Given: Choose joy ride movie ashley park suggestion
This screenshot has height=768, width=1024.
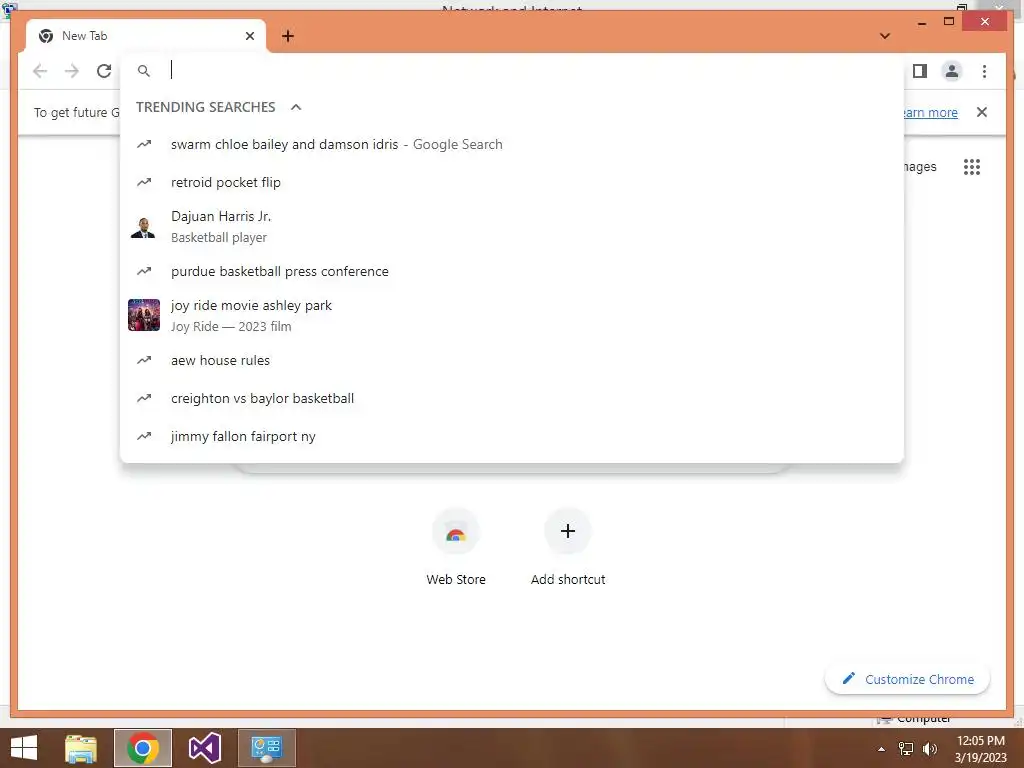Looking at the screenshot, I should click(512, 315).
